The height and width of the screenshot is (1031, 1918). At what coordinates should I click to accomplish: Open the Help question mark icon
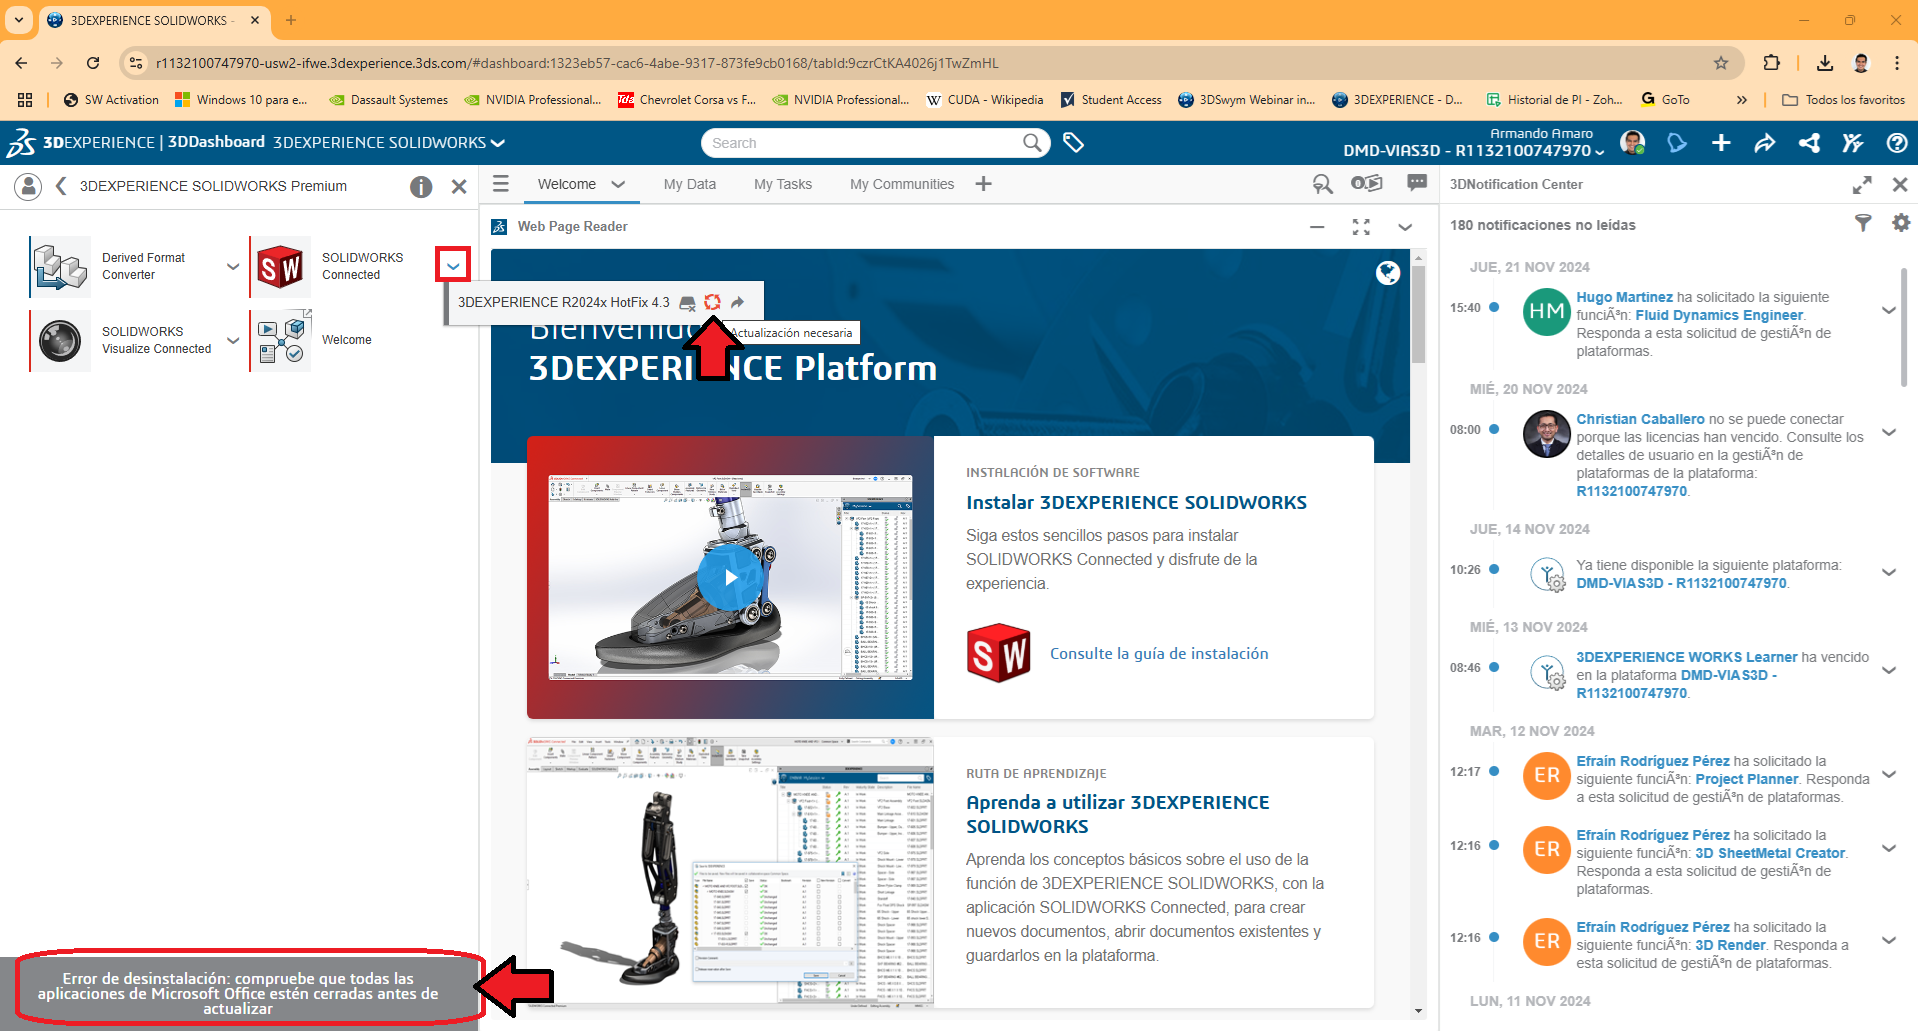[x=1896, y=143]
